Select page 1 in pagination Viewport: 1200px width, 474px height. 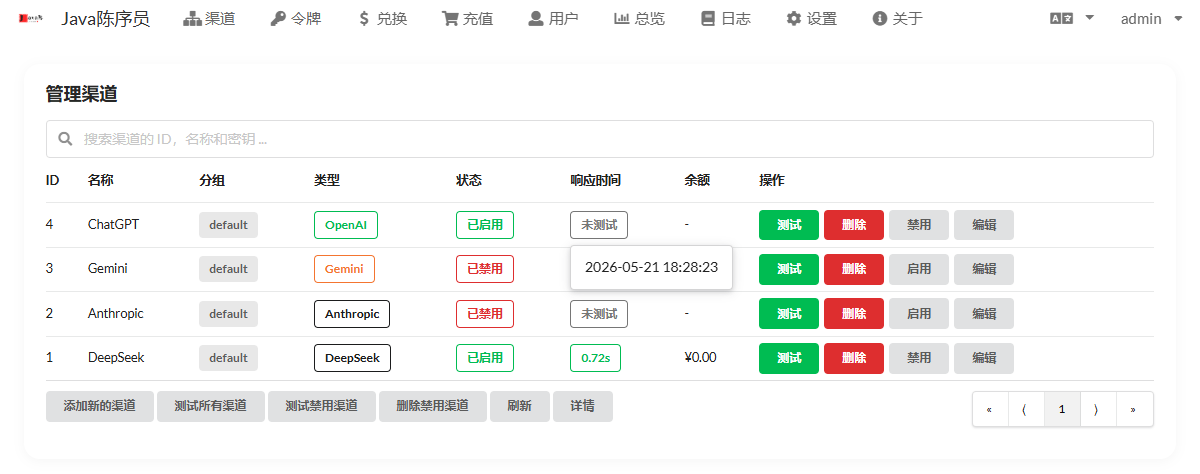pyautogui.click(x=1062, y=409)
